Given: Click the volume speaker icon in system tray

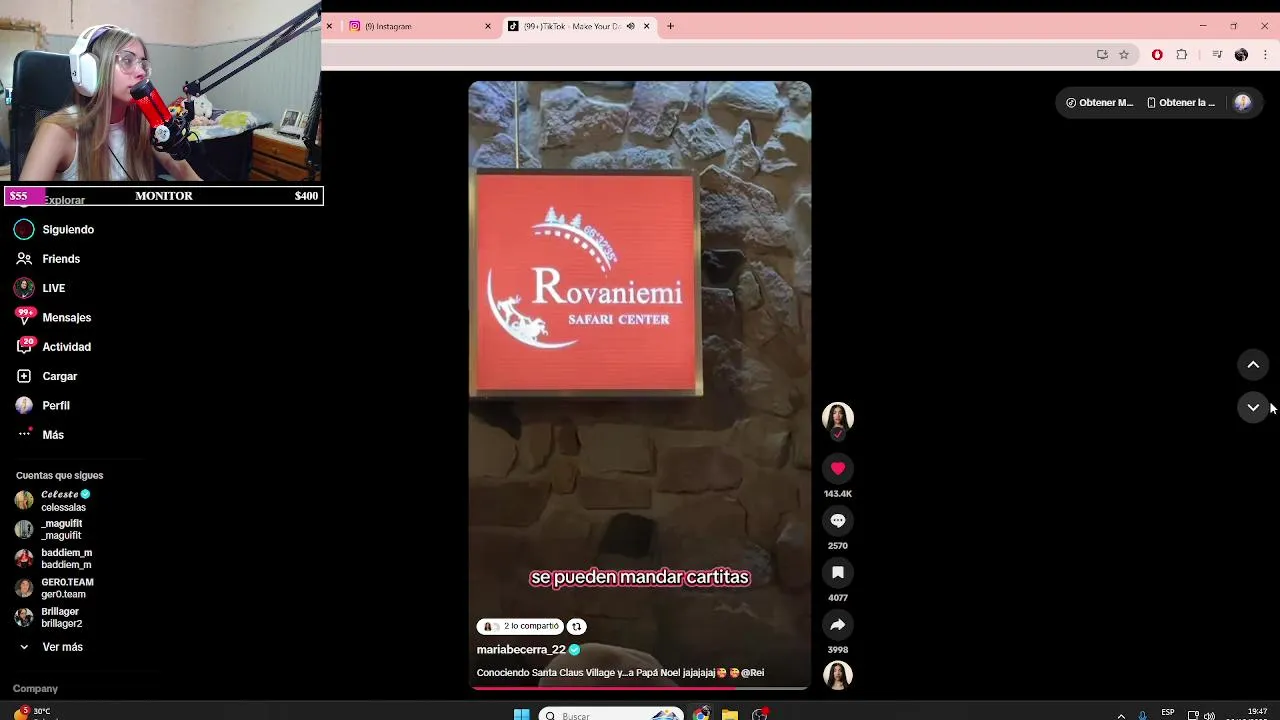Looking at the screenshot, I should pyautogui.click(x=1209, y=715).
